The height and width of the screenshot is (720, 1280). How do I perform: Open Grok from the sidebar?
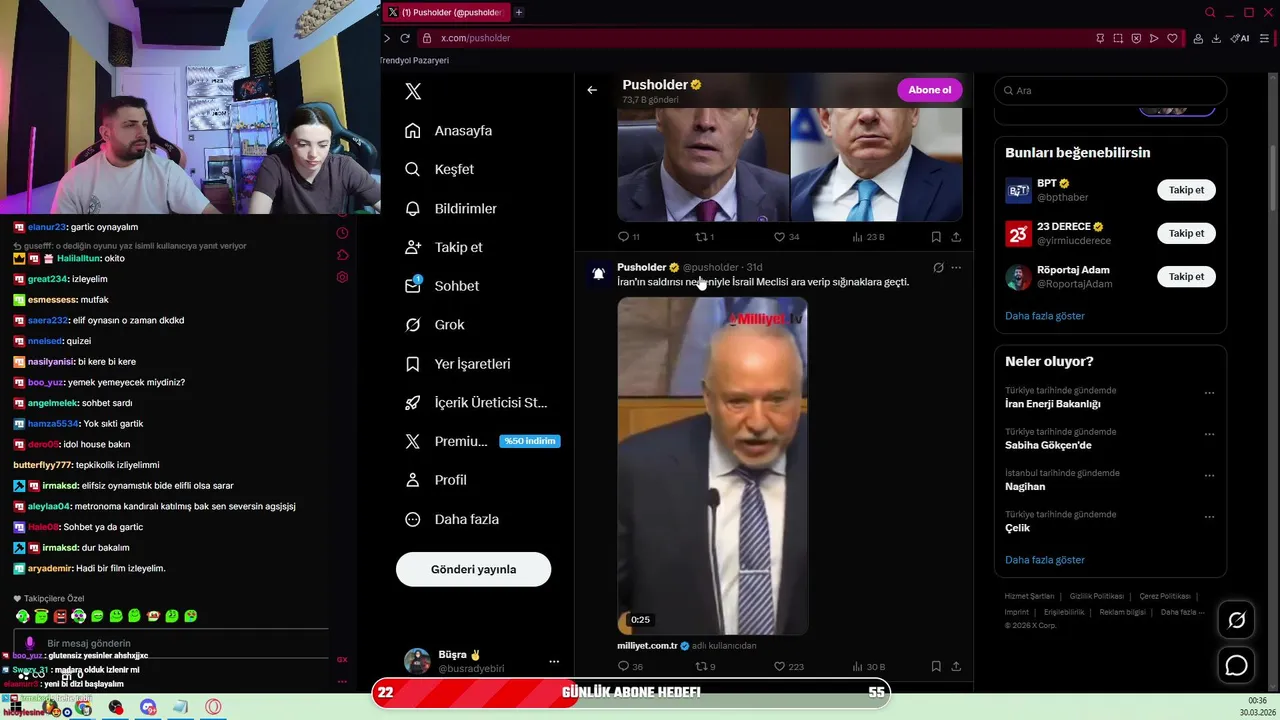pyautogui.click(x=434, y=325)
